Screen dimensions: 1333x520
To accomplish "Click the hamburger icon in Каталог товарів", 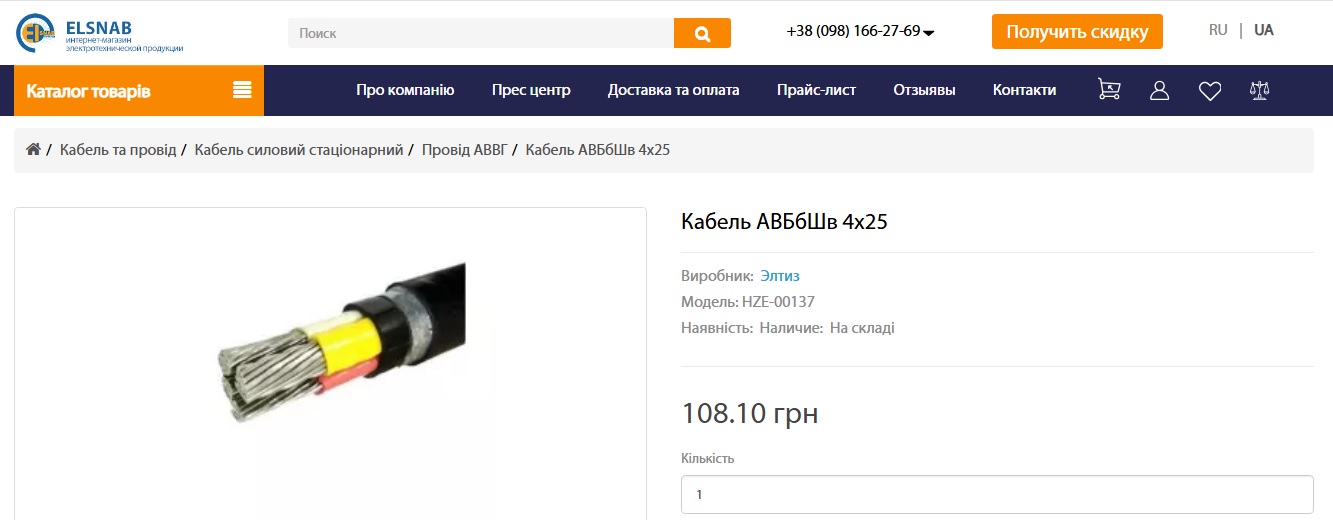I will click(241, 90).
